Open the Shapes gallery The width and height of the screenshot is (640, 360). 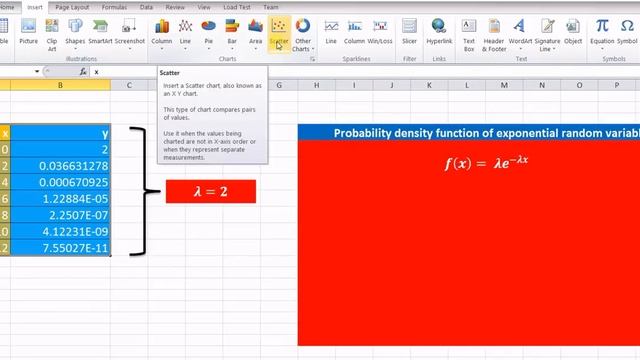pos(75,34)
